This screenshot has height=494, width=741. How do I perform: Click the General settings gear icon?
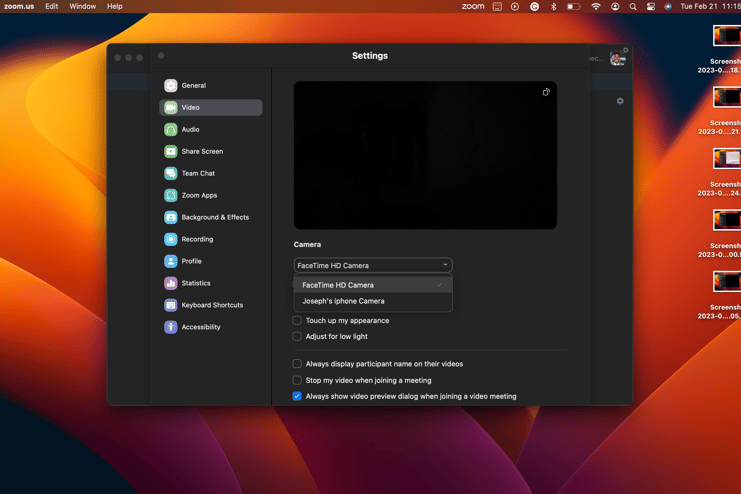pos(171,86)
